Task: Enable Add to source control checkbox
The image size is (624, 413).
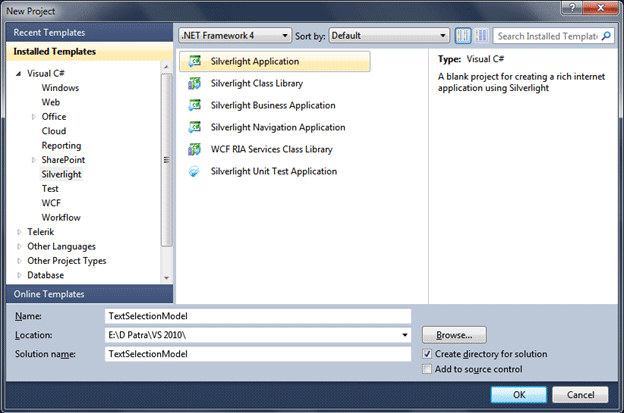Action: point(427,369)
